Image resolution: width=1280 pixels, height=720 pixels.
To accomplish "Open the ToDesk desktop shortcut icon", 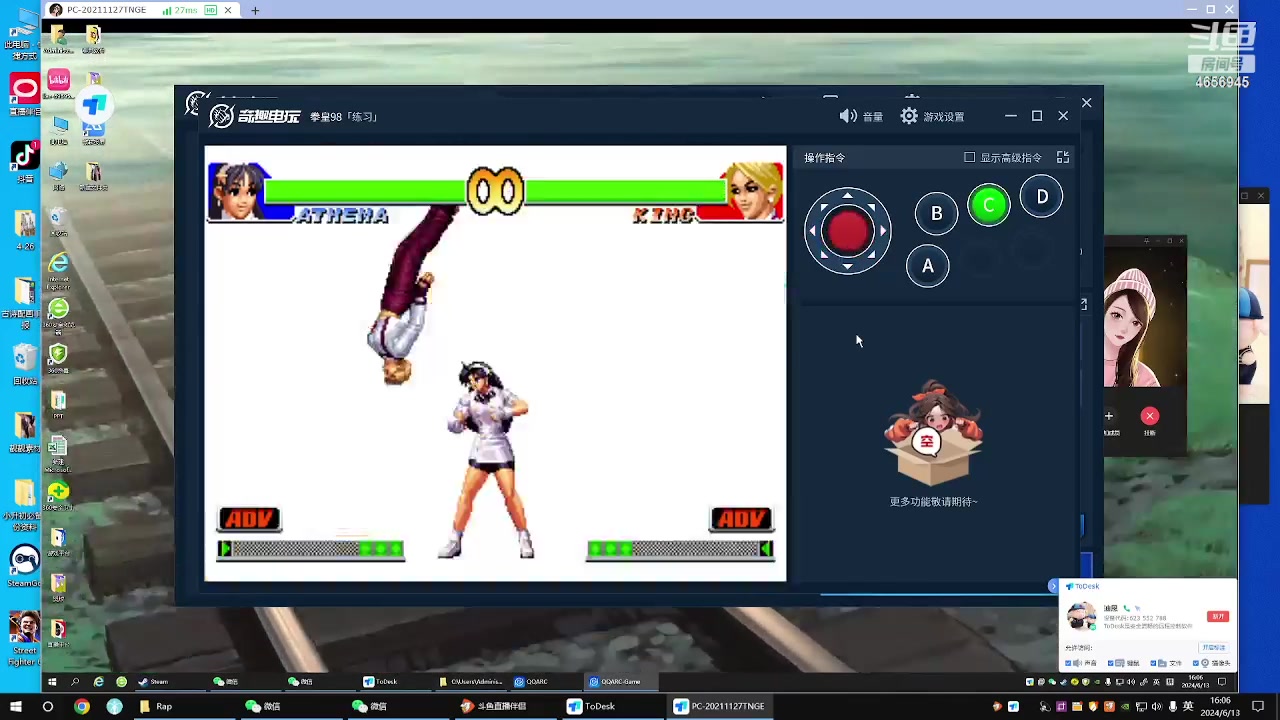I will tap(94, 106).
